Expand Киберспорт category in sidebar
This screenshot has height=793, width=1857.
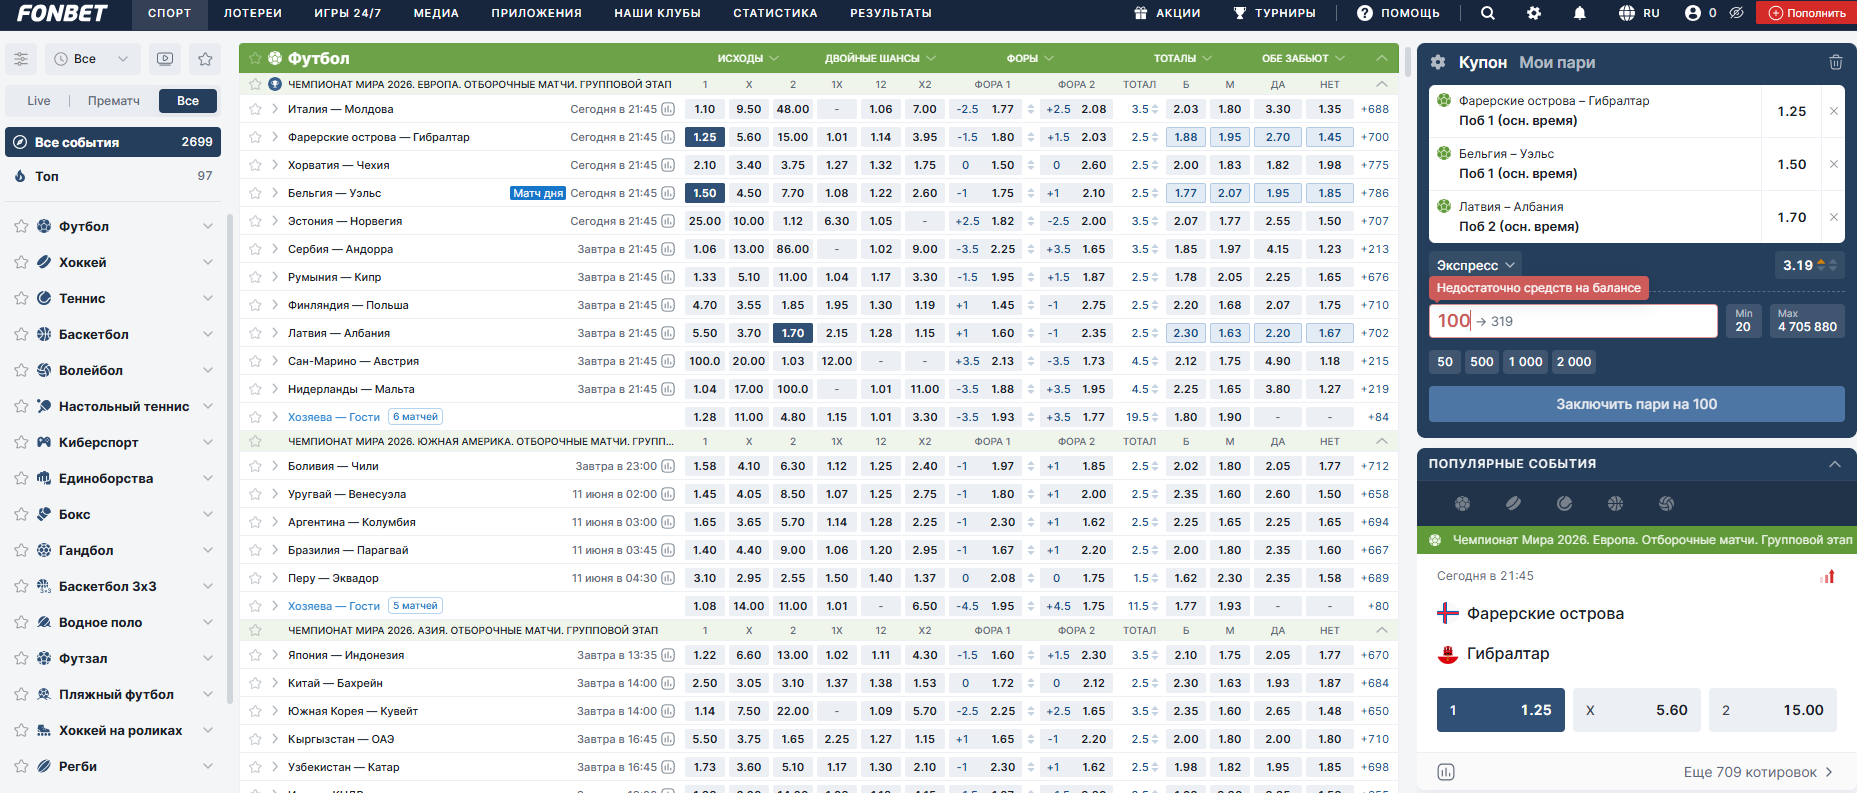click(207, 442)
